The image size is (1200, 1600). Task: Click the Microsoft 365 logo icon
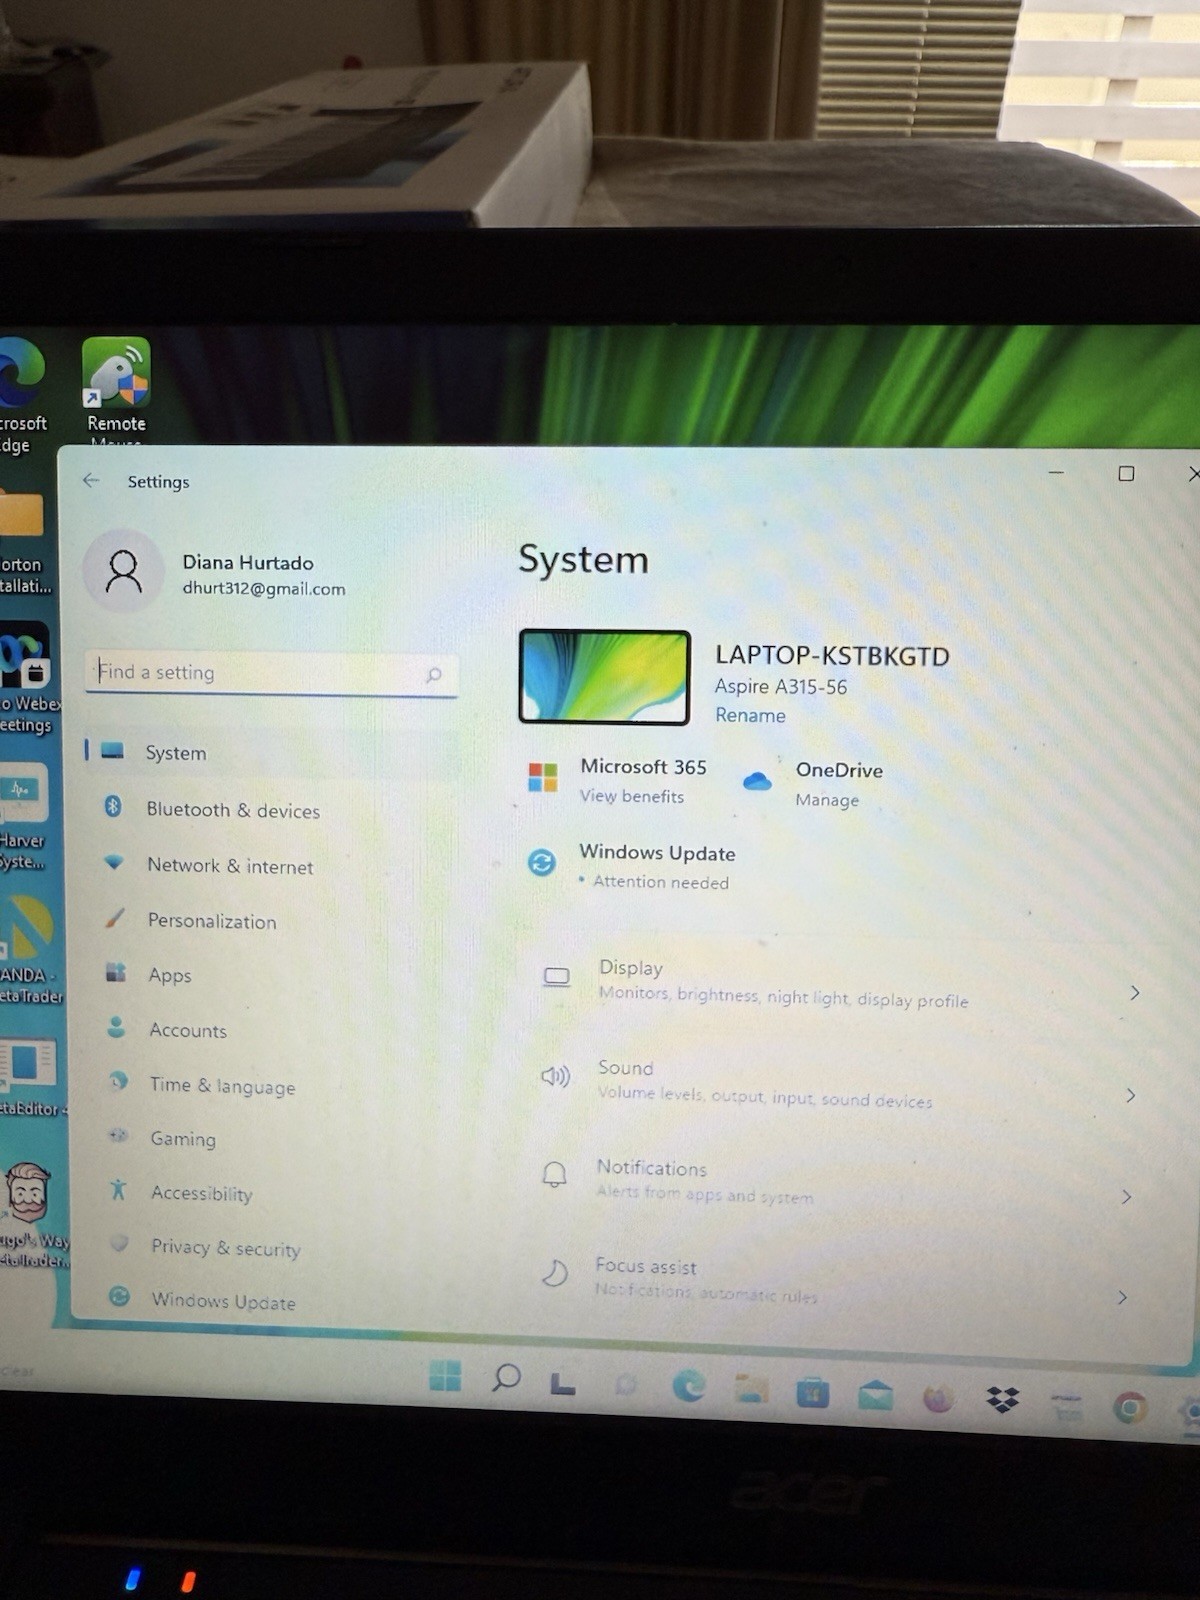point(542,776)
